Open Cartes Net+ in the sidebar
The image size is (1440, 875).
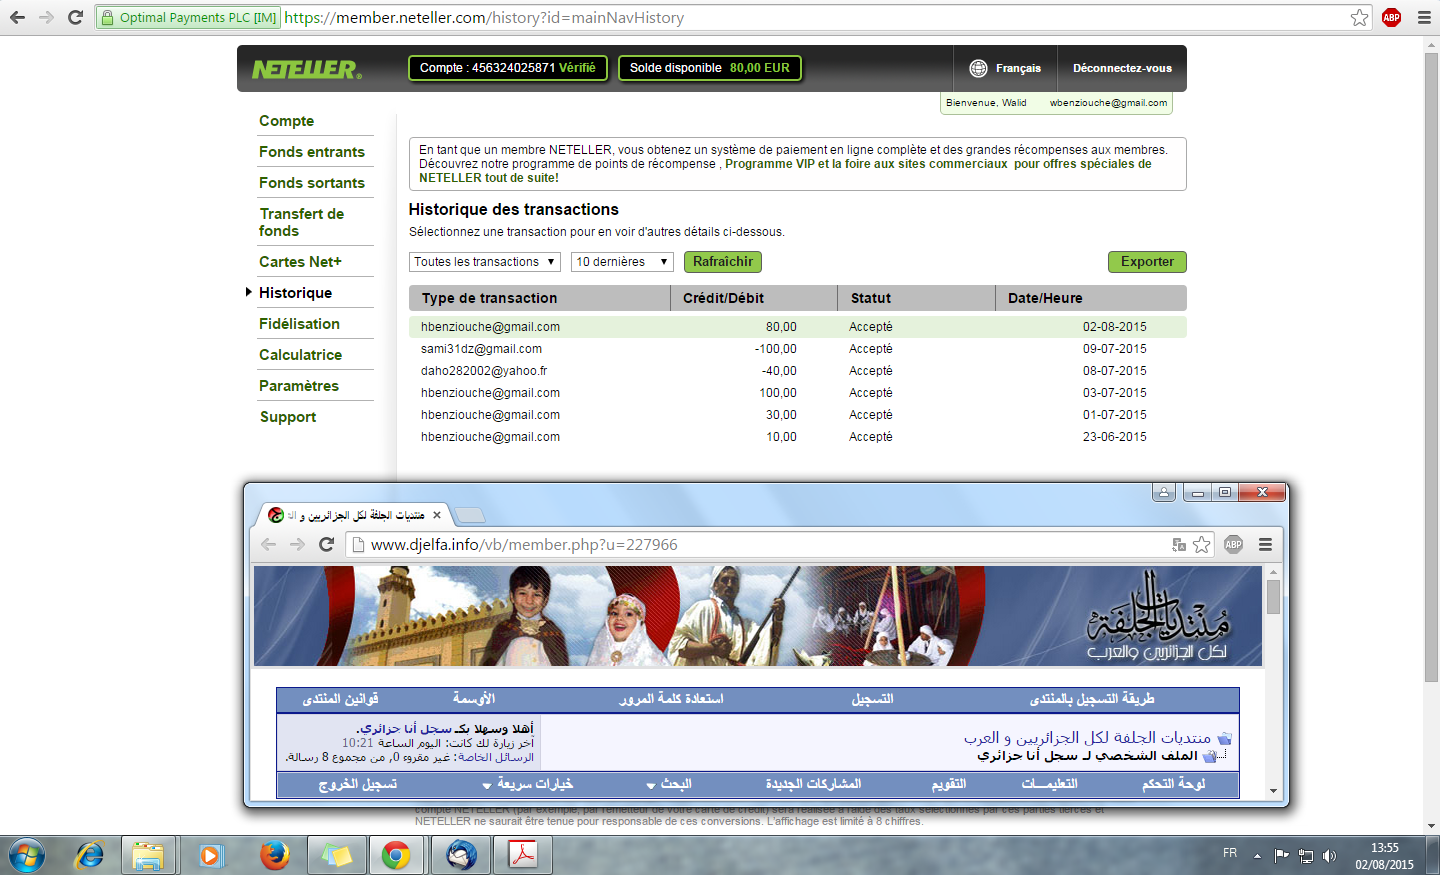pyautogui.click(x=300, y=262)
